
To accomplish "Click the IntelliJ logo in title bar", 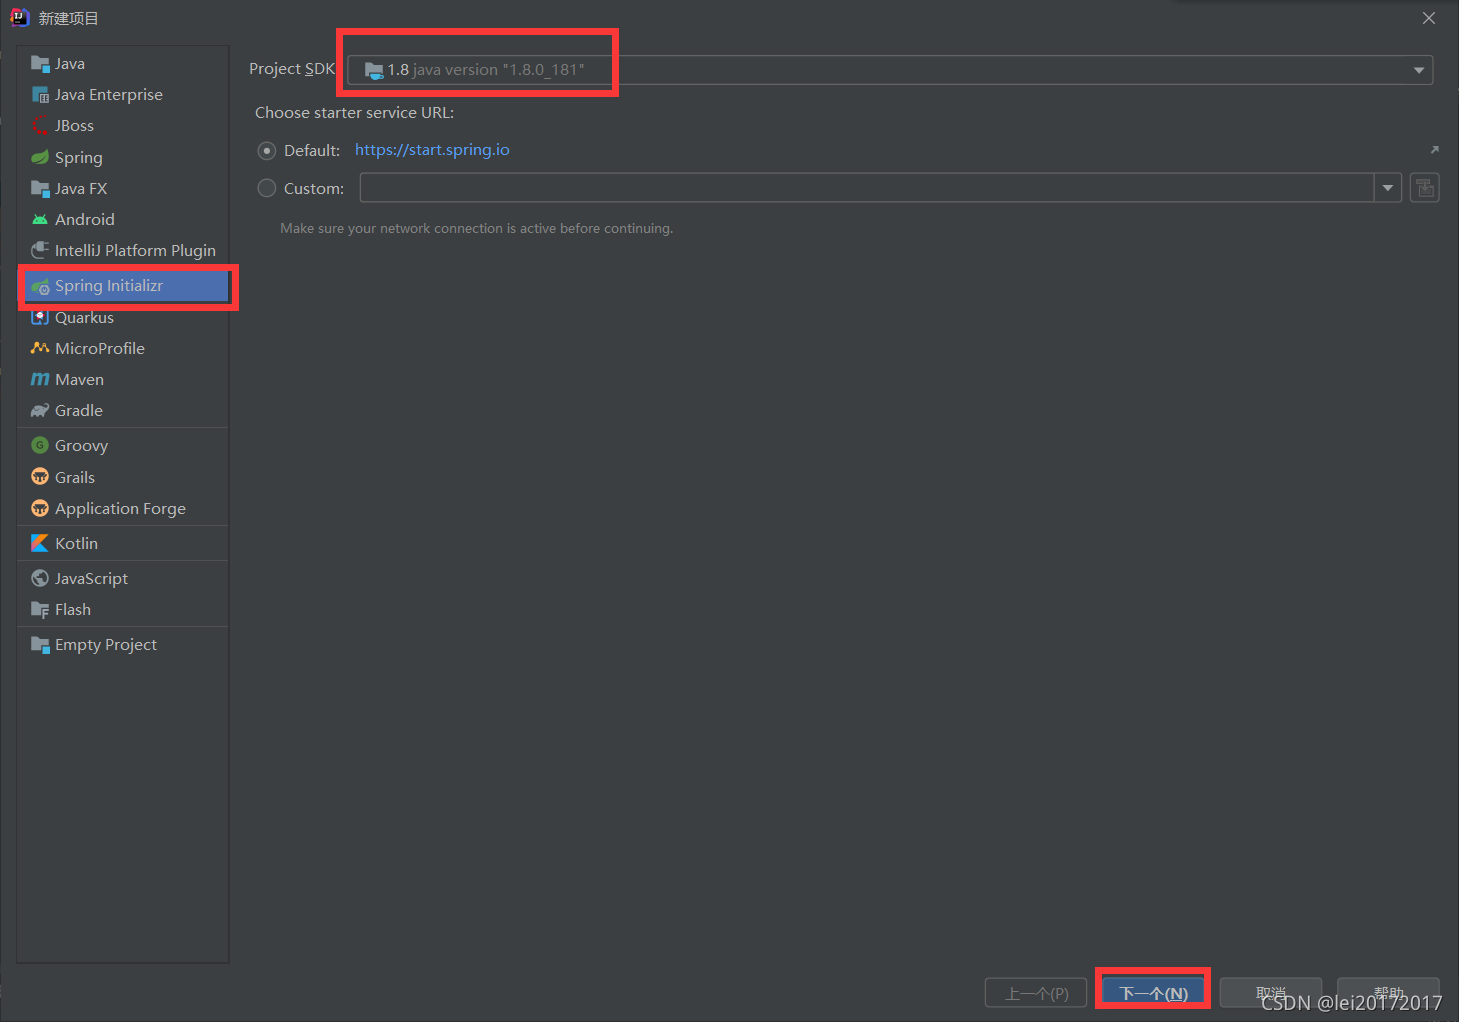I will pyautogui.click(x=20, y=18).
